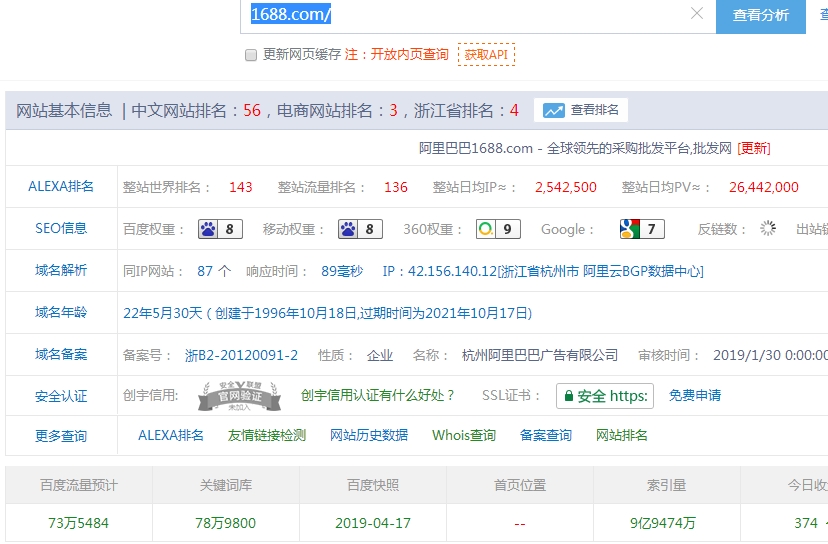Open 创宇信用认证有什么好处？ link
This screenshot has height=544, width=828.
[378, 396]
